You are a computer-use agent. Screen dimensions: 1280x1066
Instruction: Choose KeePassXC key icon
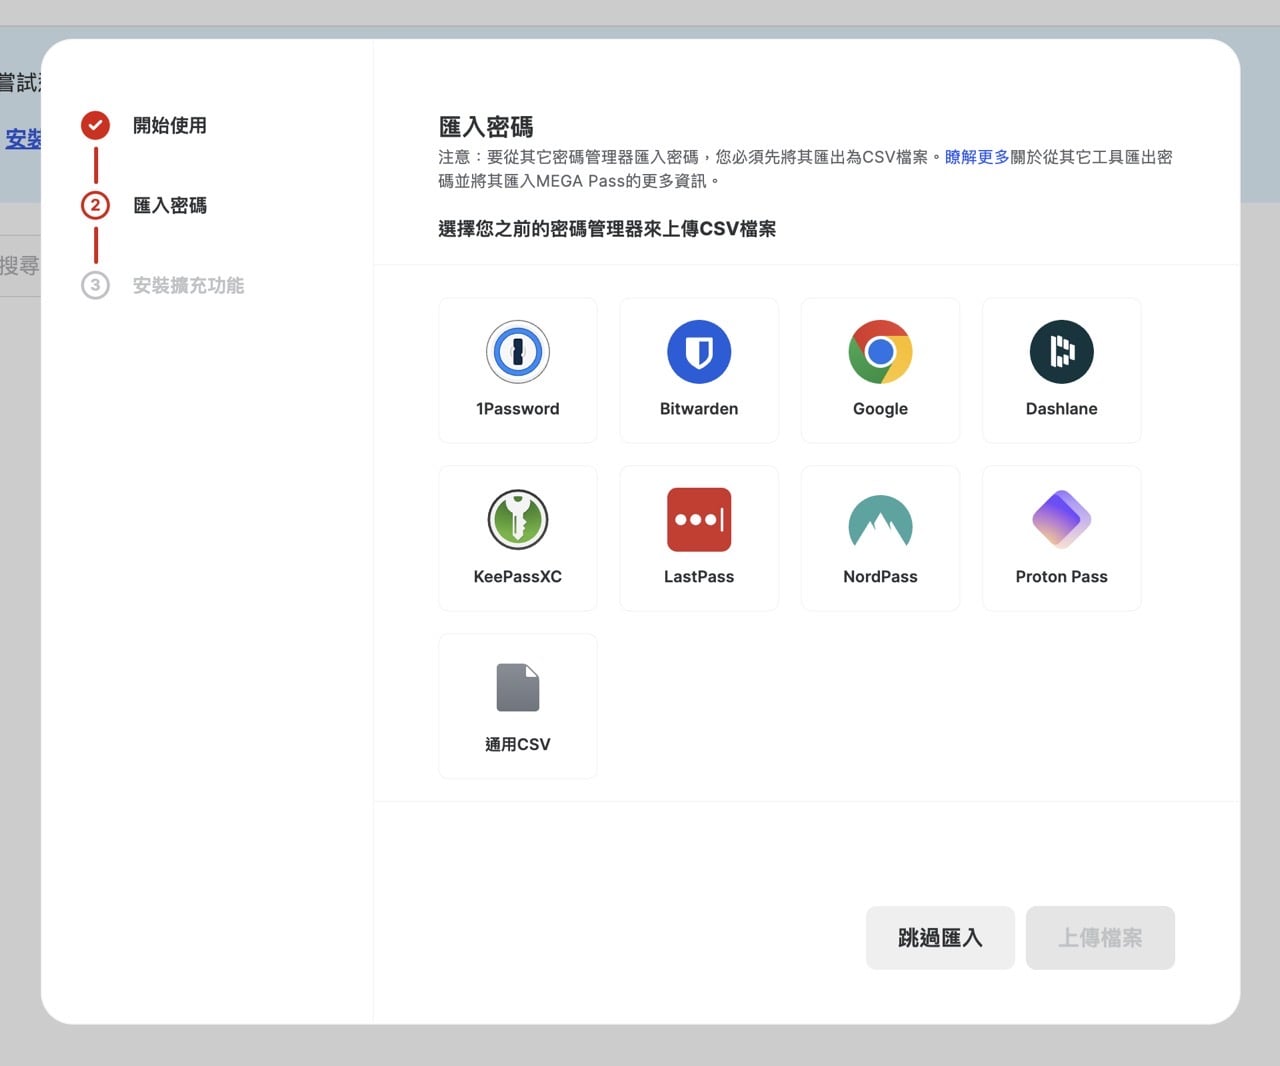[518, 520]
